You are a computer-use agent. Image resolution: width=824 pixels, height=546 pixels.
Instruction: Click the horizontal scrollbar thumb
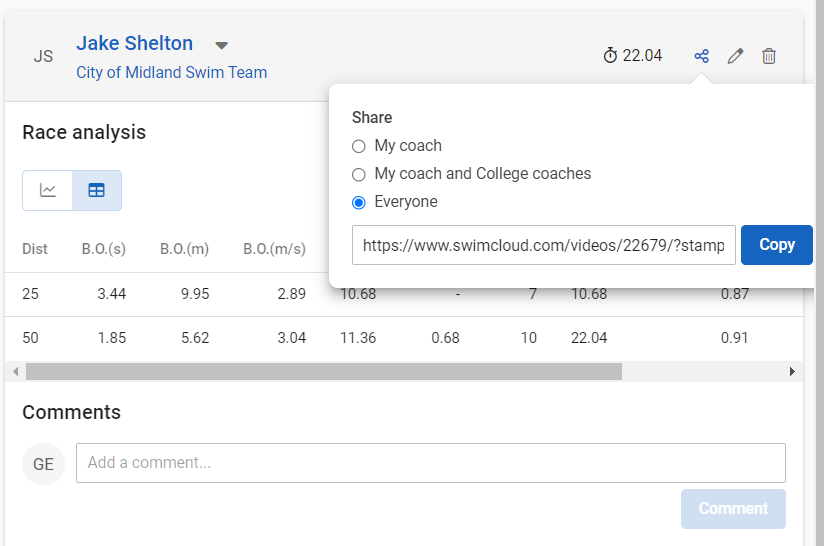point(324,372)
